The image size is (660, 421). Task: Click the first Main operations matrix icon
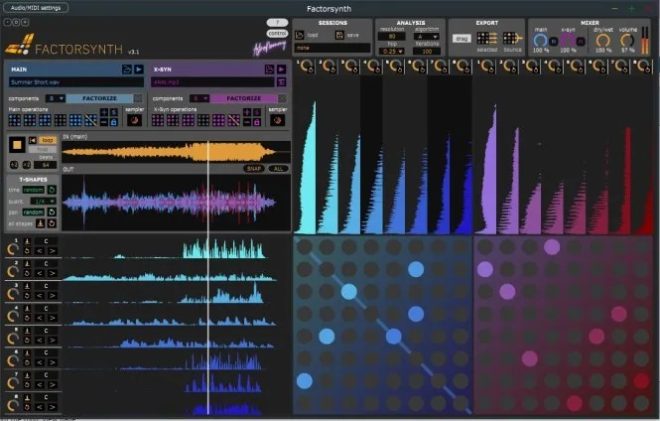(15, 120)
